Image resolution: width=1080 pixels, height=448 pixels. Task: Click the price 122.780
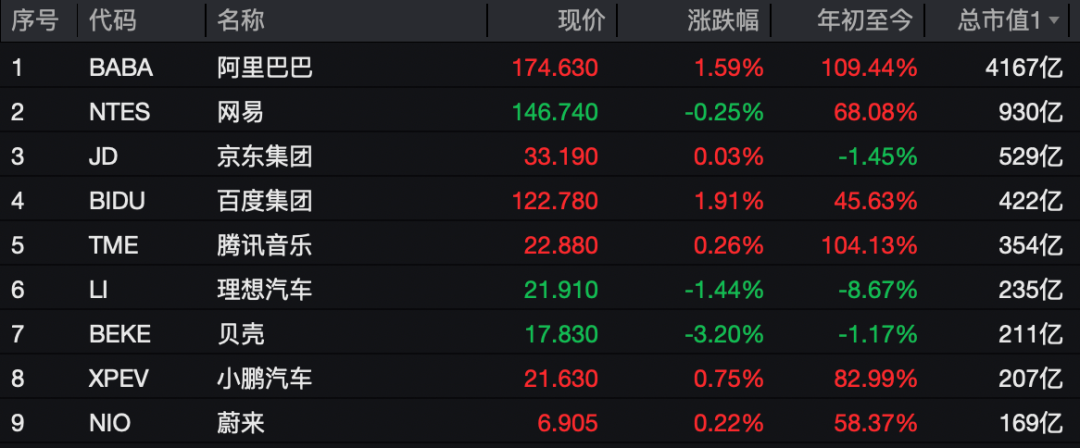[x=555, y=201]
